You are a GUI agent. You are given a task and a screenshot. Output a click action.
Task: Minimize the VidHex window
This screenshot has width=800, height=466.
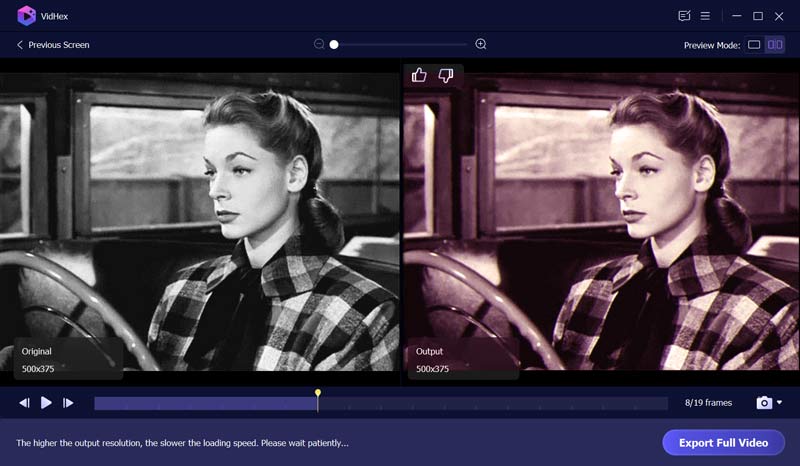(737, 16)
